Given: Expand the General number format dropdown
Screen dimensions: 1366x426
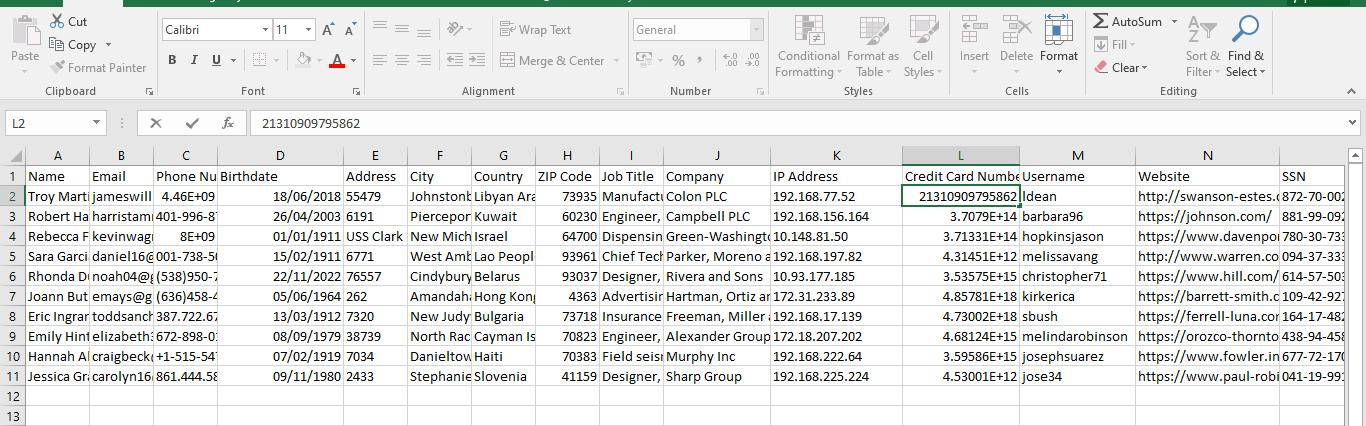Looking at the screenshot, I should click(756, 30).
